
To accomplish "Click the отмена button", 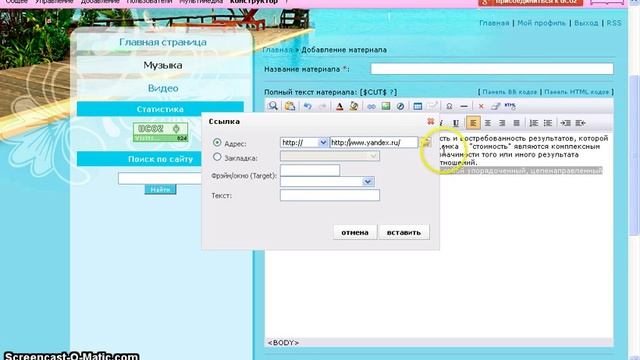I will pyautogui.click(x=355, y=232).
